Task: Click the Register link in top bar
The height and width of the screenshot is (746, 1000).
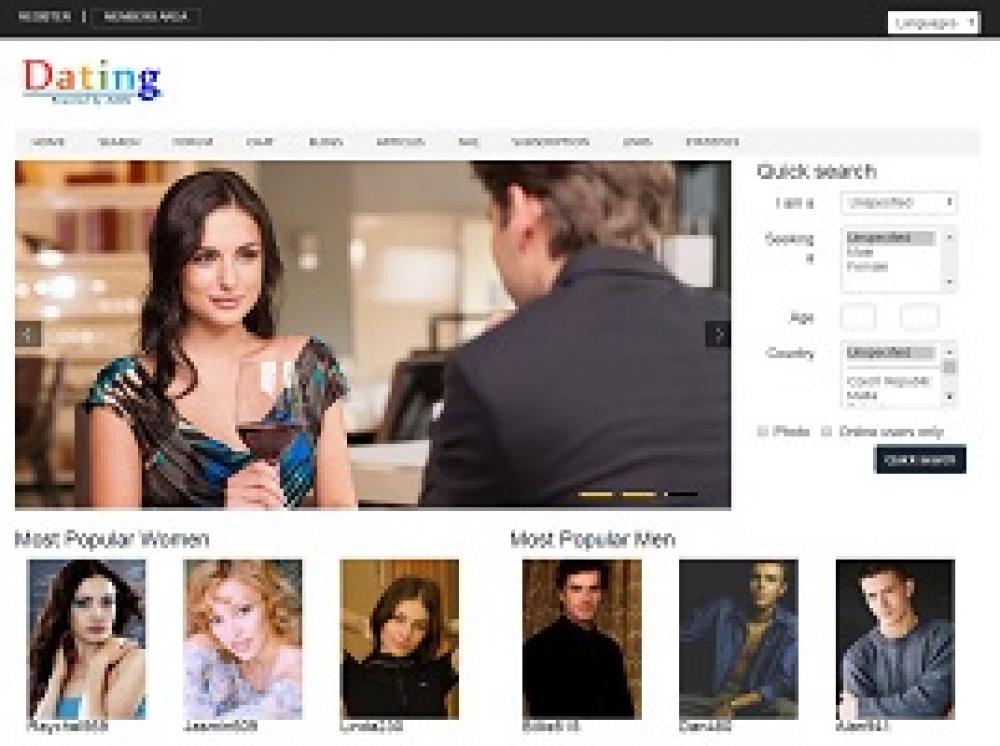Action: [44, 17]
